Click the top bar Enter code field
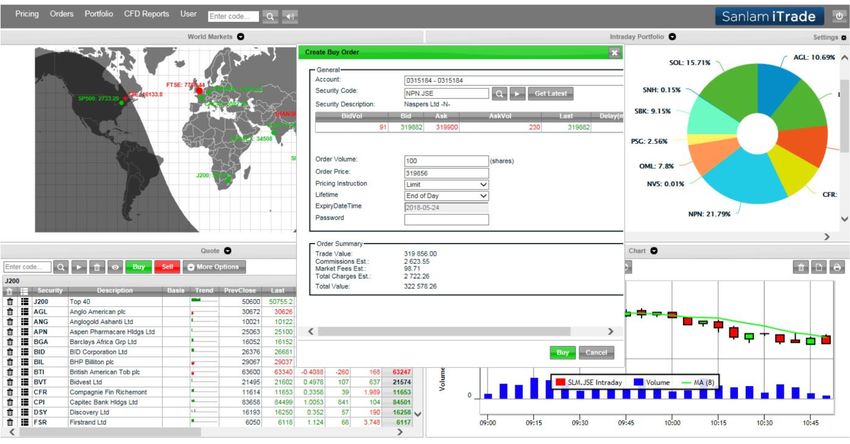The height and width of the screenshot is (444, 850). (x=233, y=17)
